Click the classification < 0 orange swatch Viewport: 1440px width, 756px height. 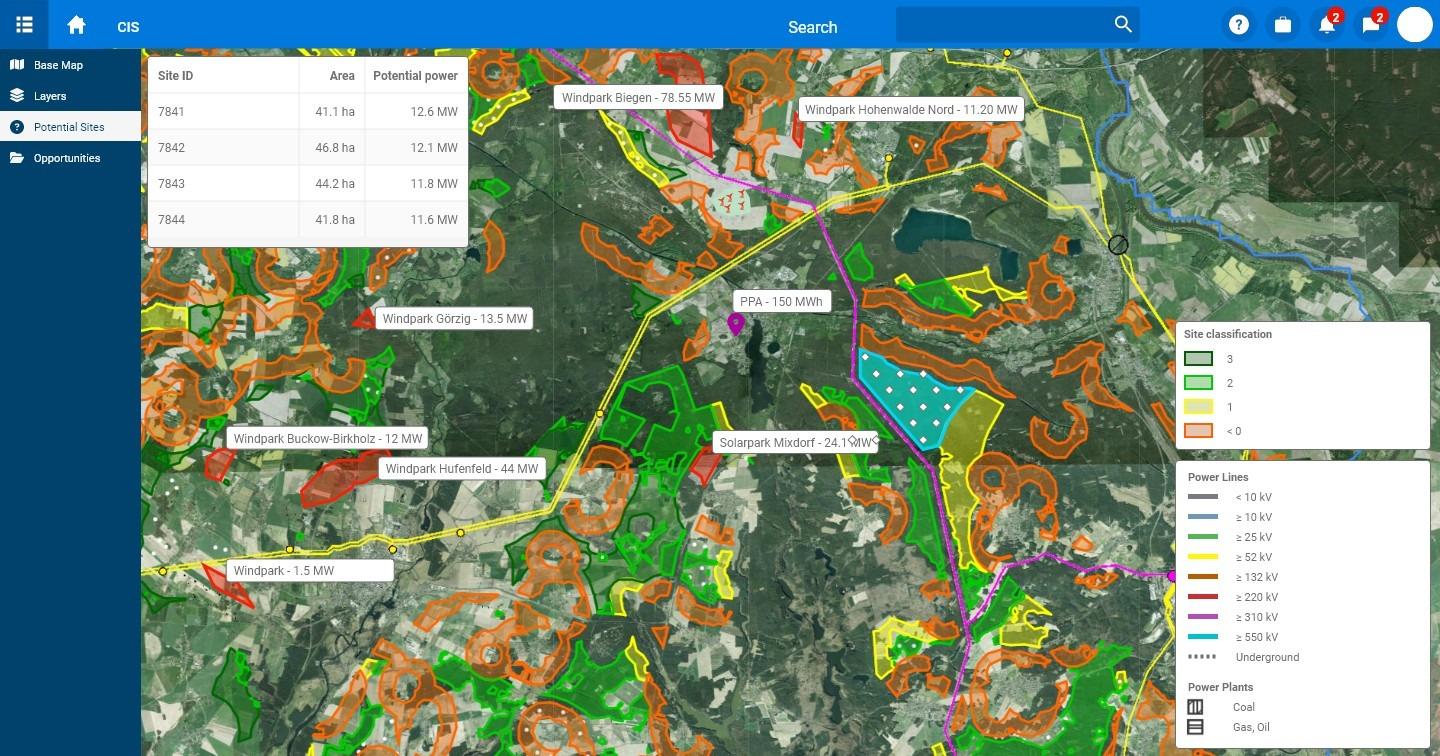tap(1198, 431)
